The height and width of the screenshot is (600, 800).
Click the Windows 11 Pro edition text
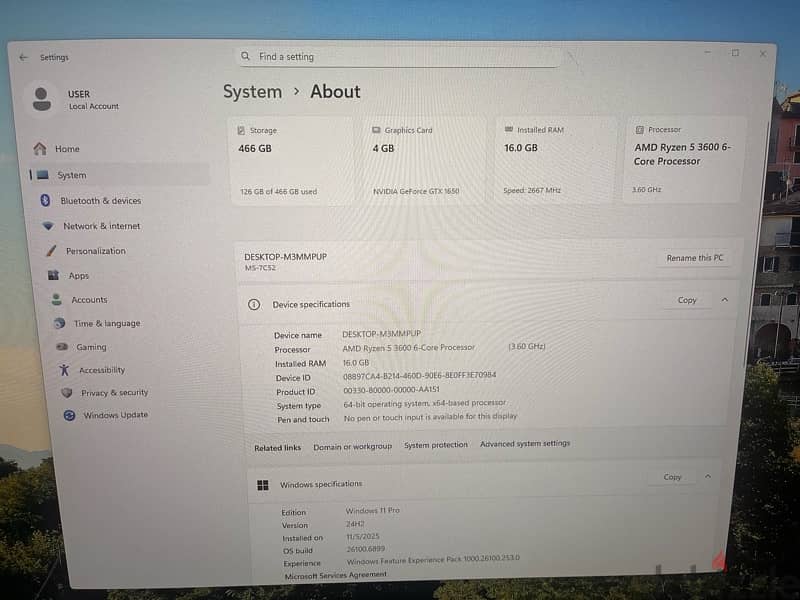click(x=373, y=510)
